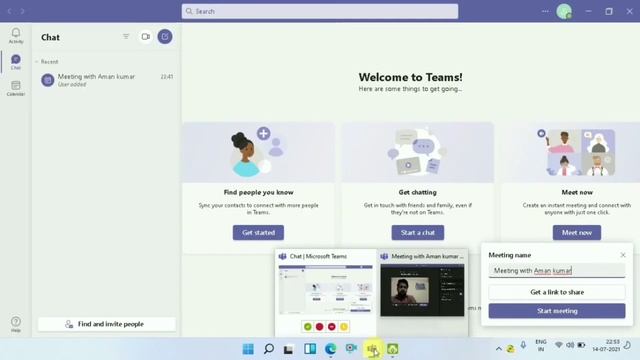Click Start meeting button
The image size is (640, 360).
pos(557,311)
